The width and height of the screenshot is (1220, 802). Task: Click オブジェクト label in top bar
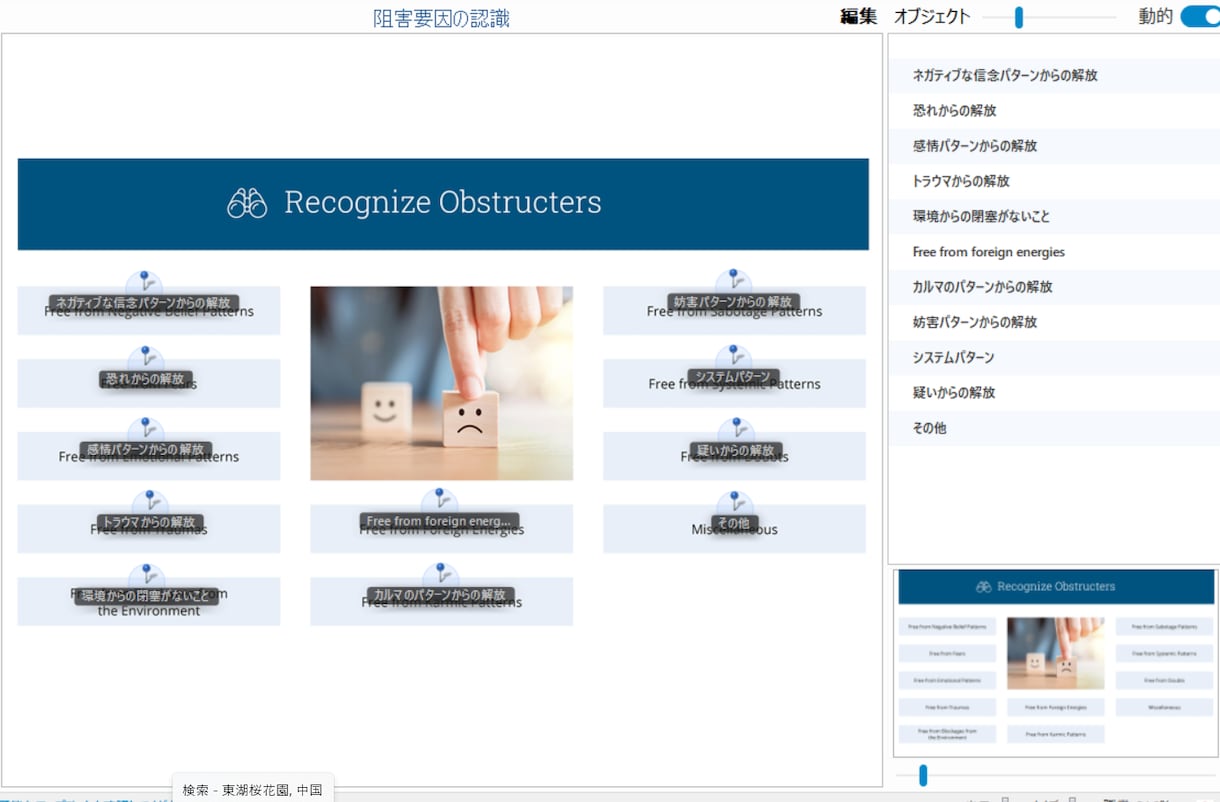932,16
